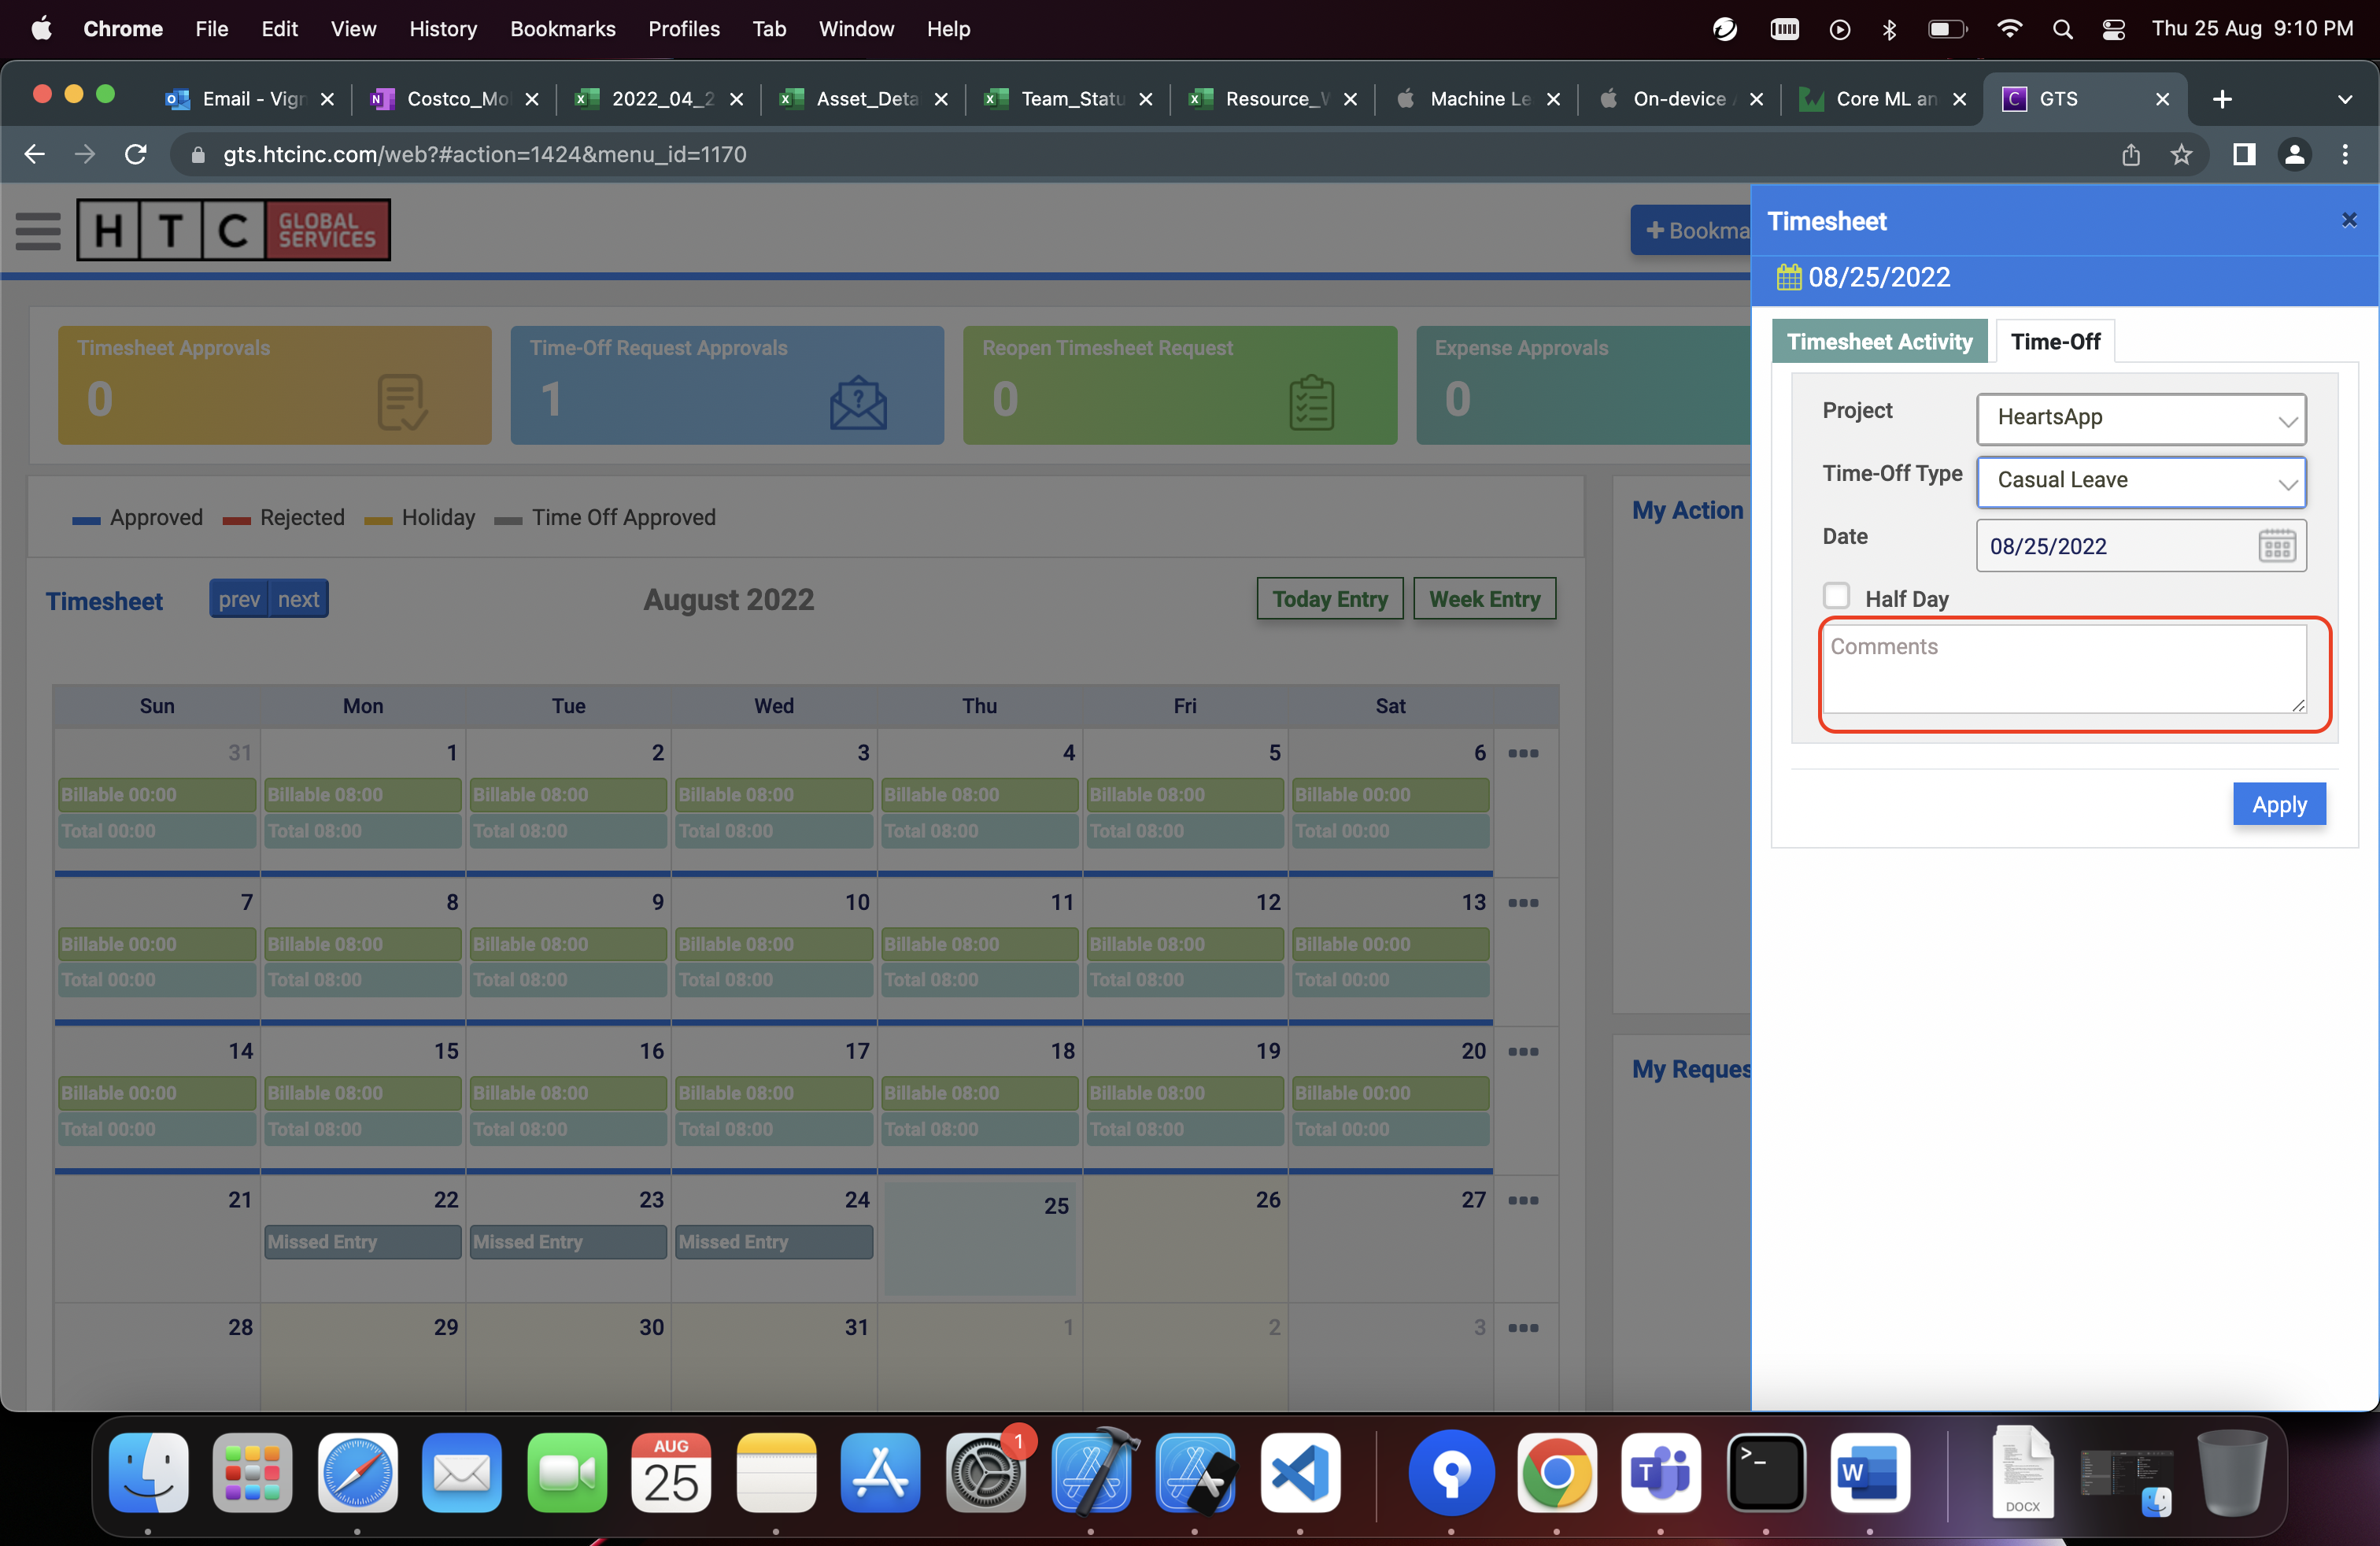
Task: Click the hamburger menu icon beside HTC logo
Action: click(x=38, y=230)
